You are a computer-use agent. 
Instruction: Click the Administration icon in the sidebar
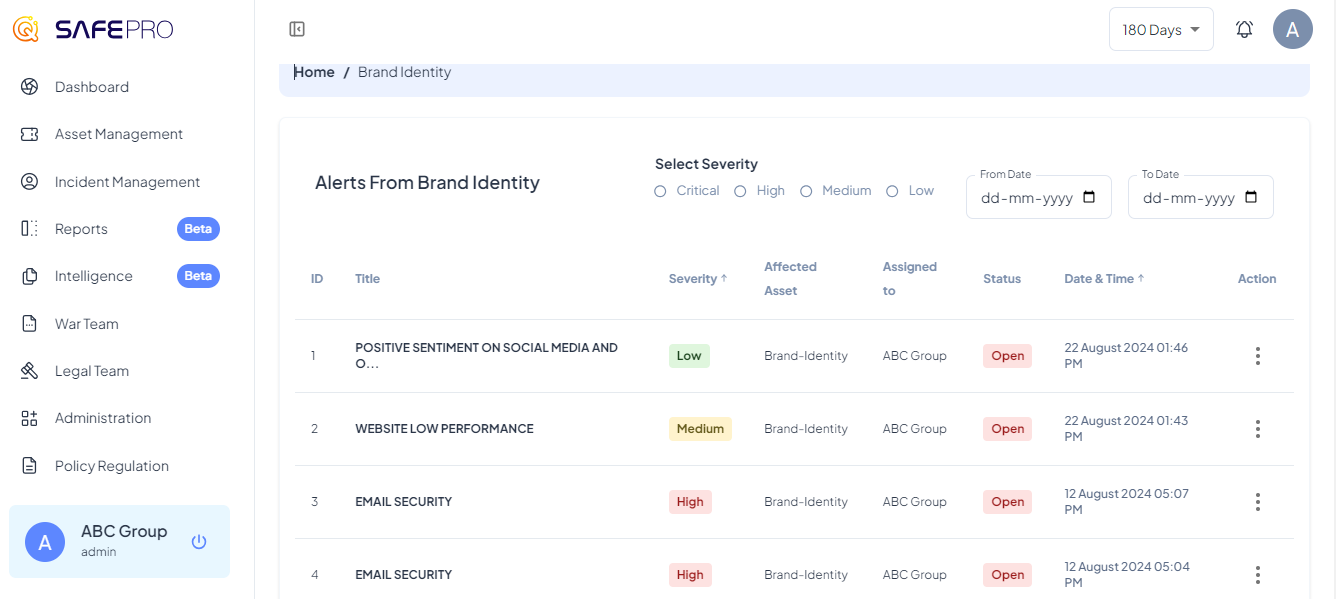(x=29, y=418)
